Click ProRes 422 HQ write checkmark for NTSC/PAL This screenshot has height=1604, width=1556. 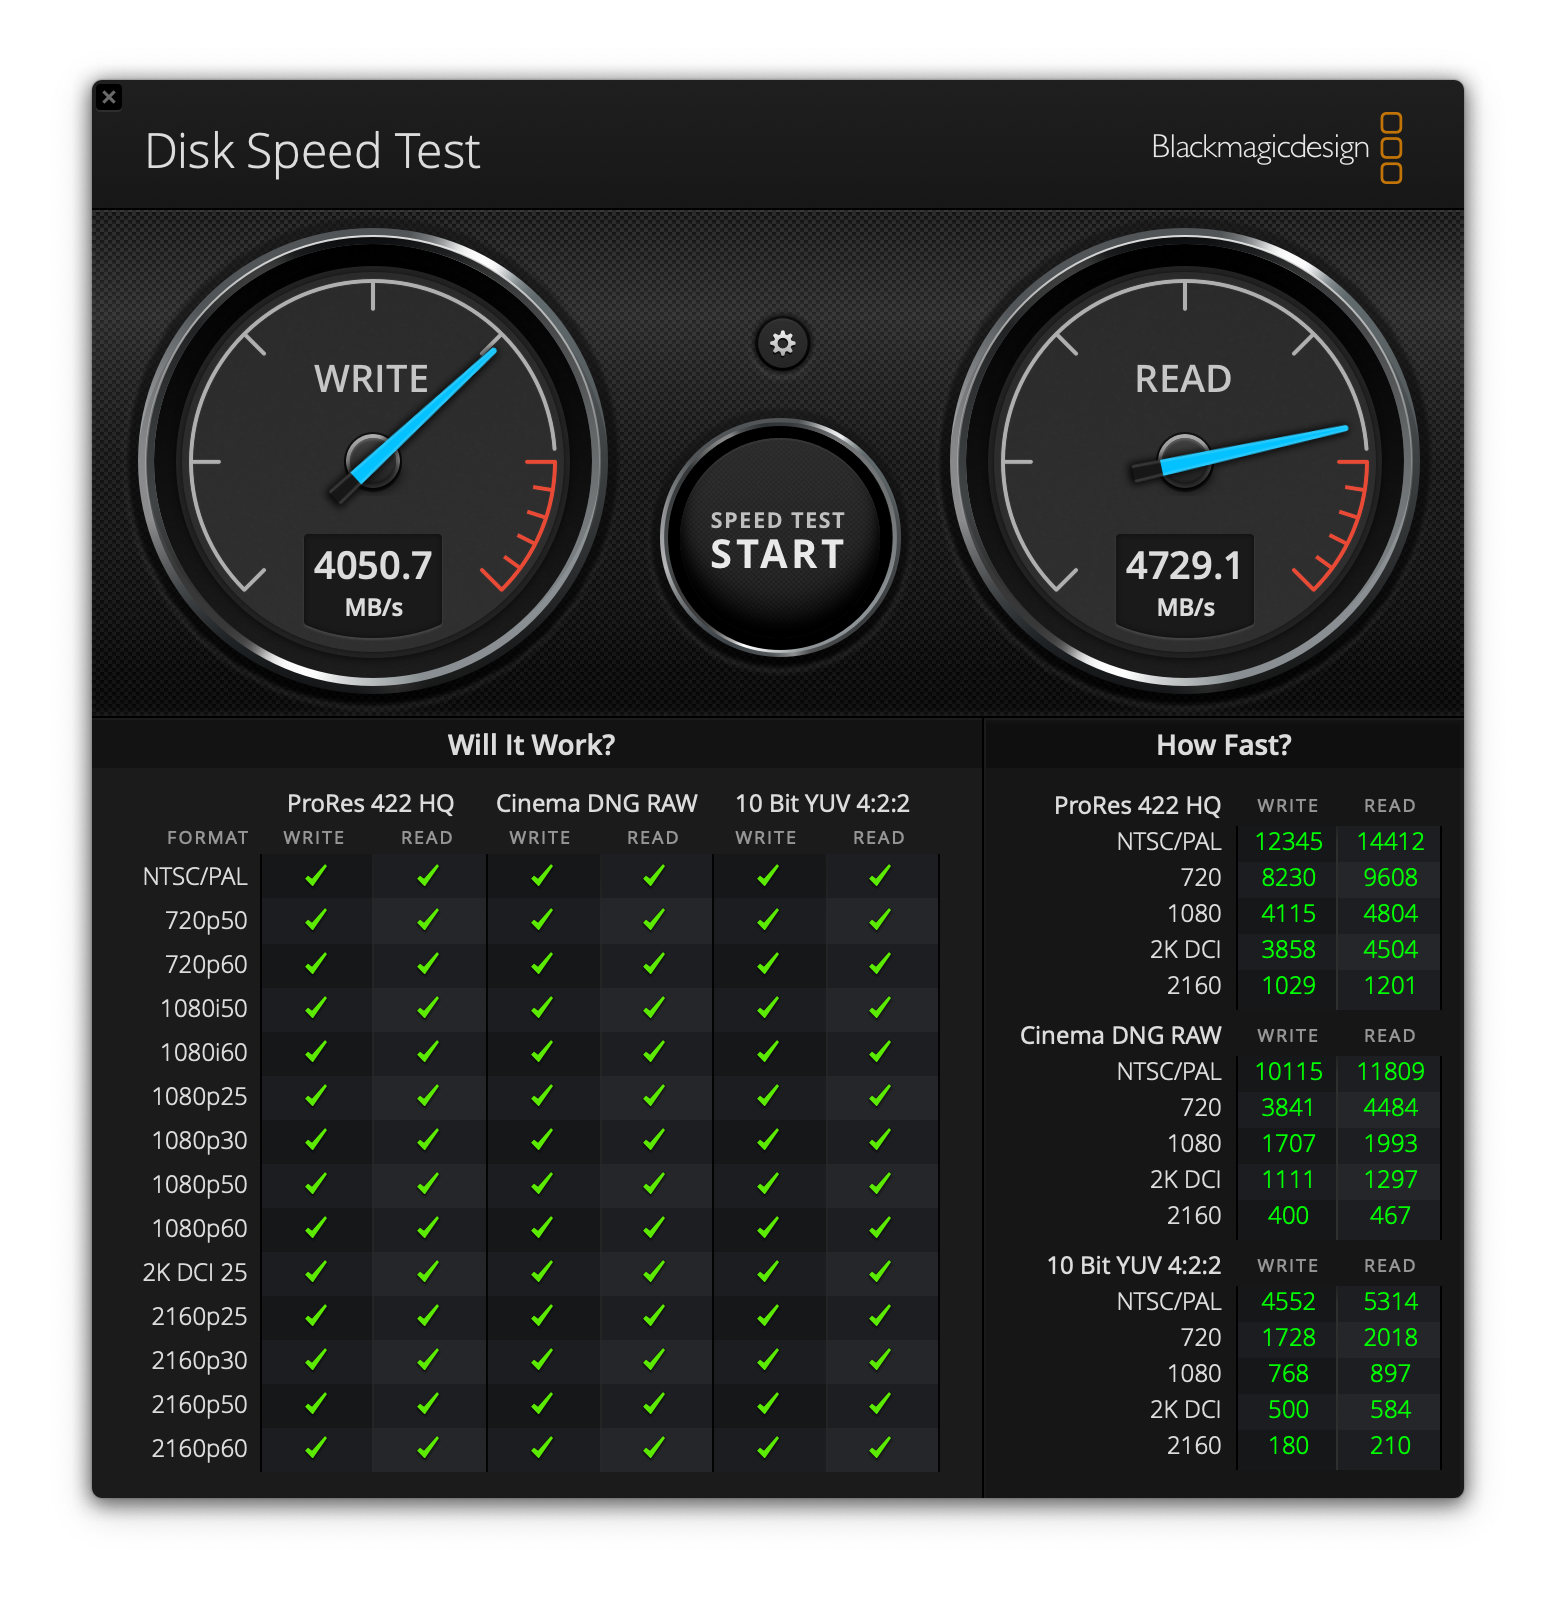click(x=316, y=876)
